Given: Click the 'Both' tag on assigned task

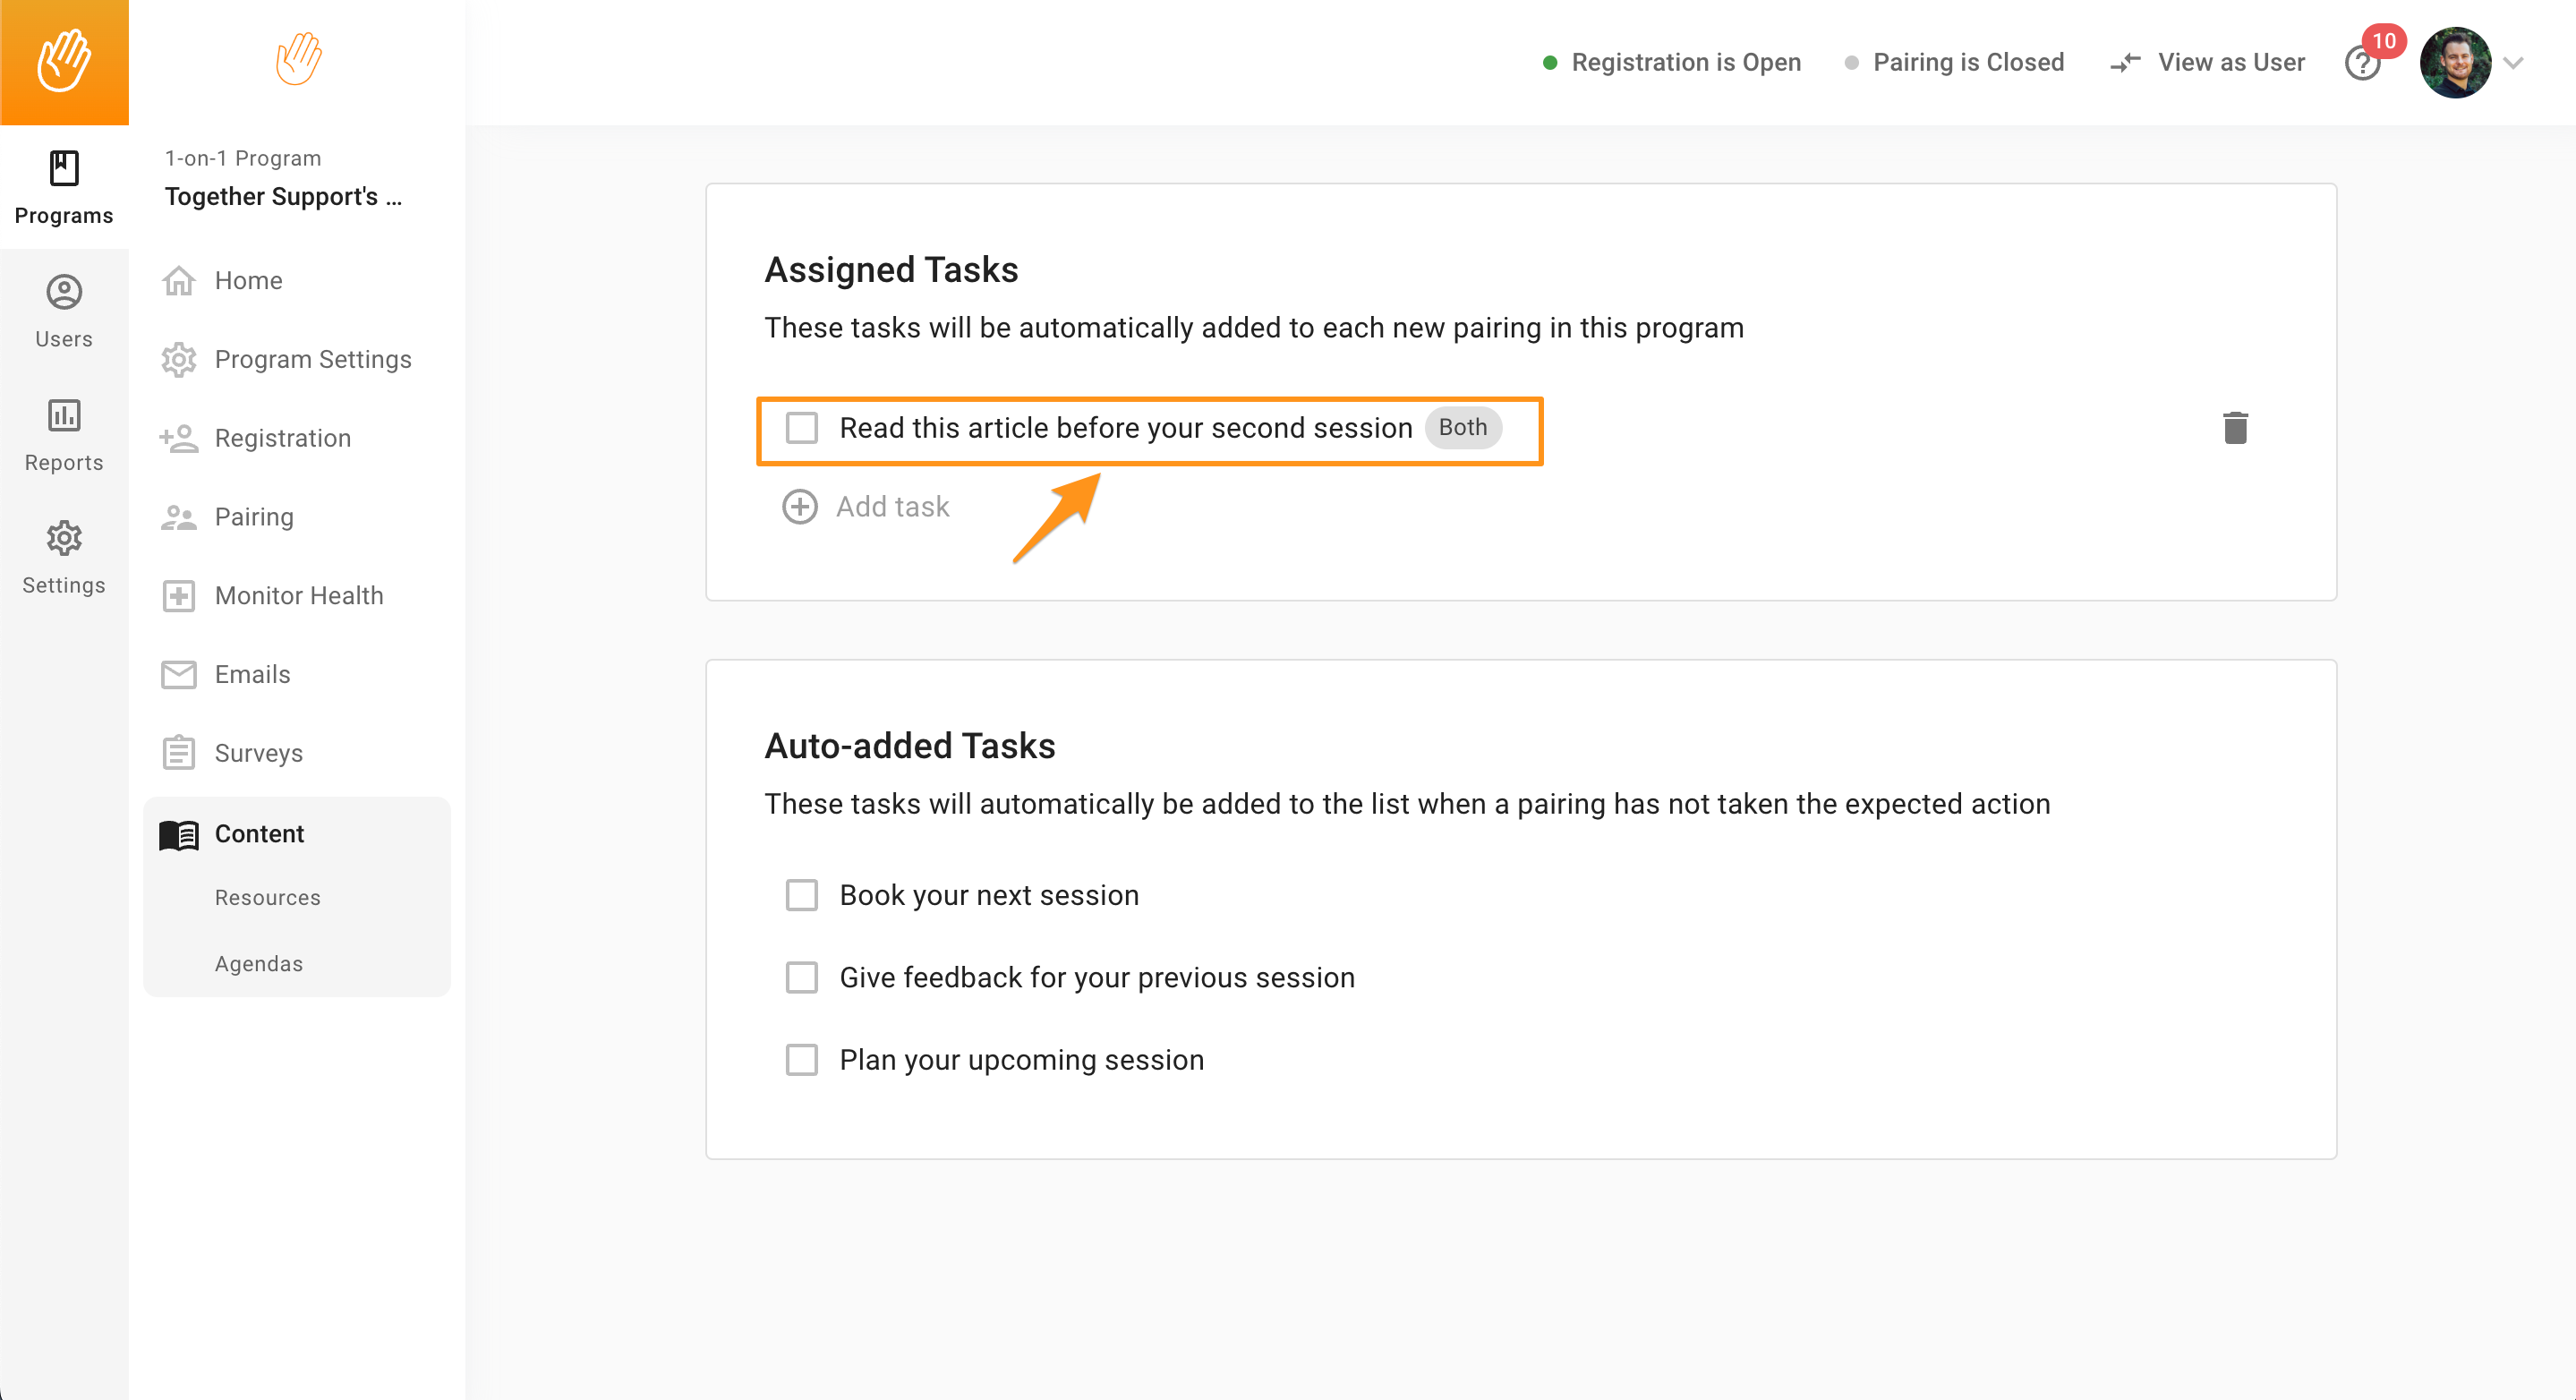Looking at the screenshot, I should coord(1462,428).
